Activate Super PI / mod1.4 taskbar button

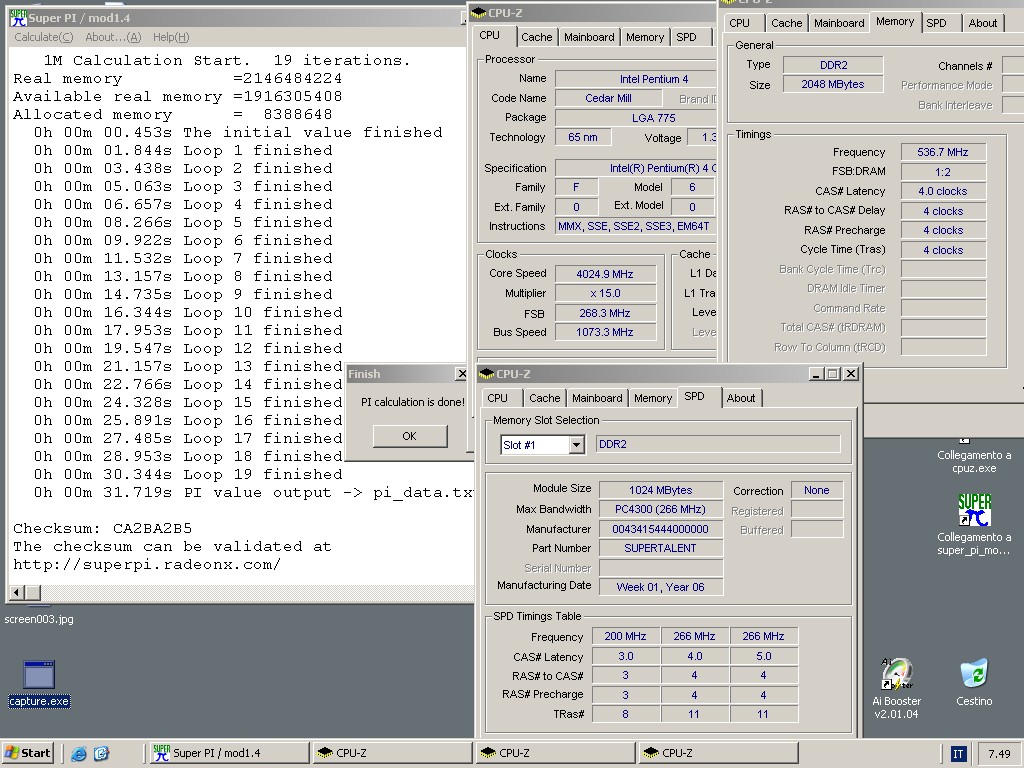click(228, 753)
